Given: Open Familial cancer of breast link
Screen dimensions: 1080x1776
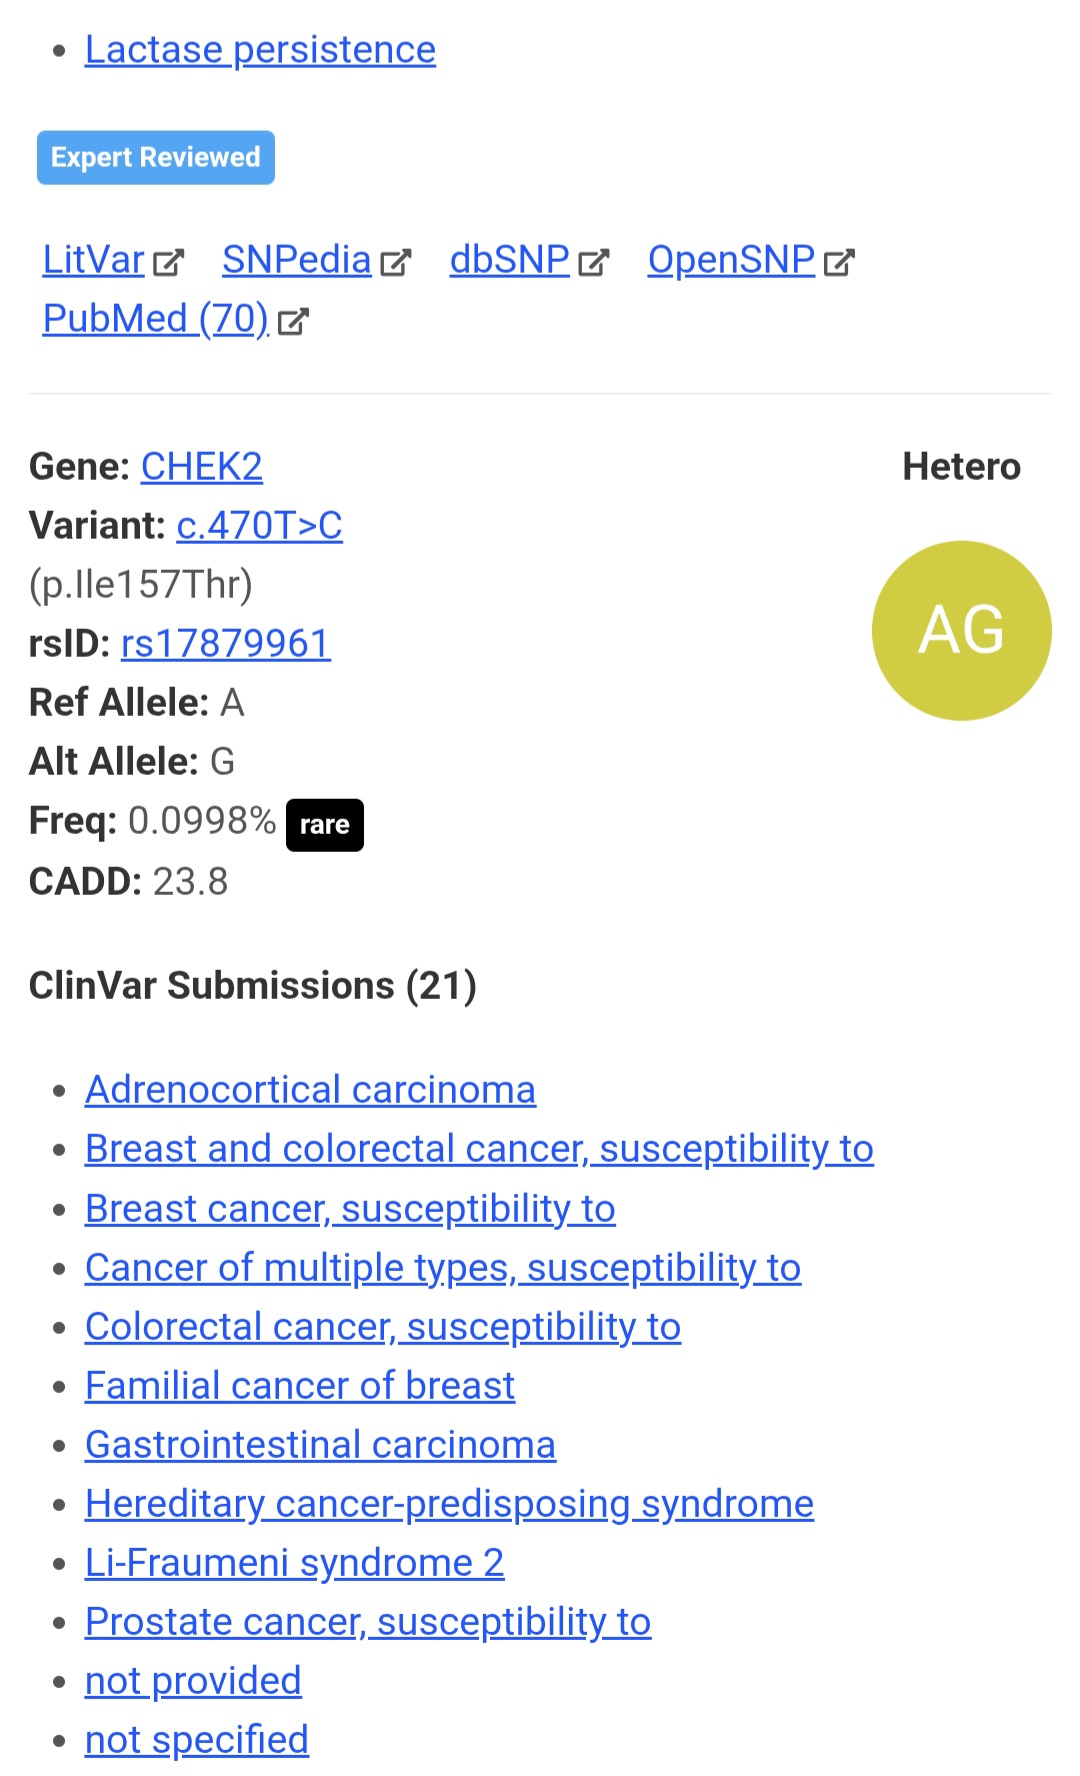Looking at the screenshot, I should 300,1386.
